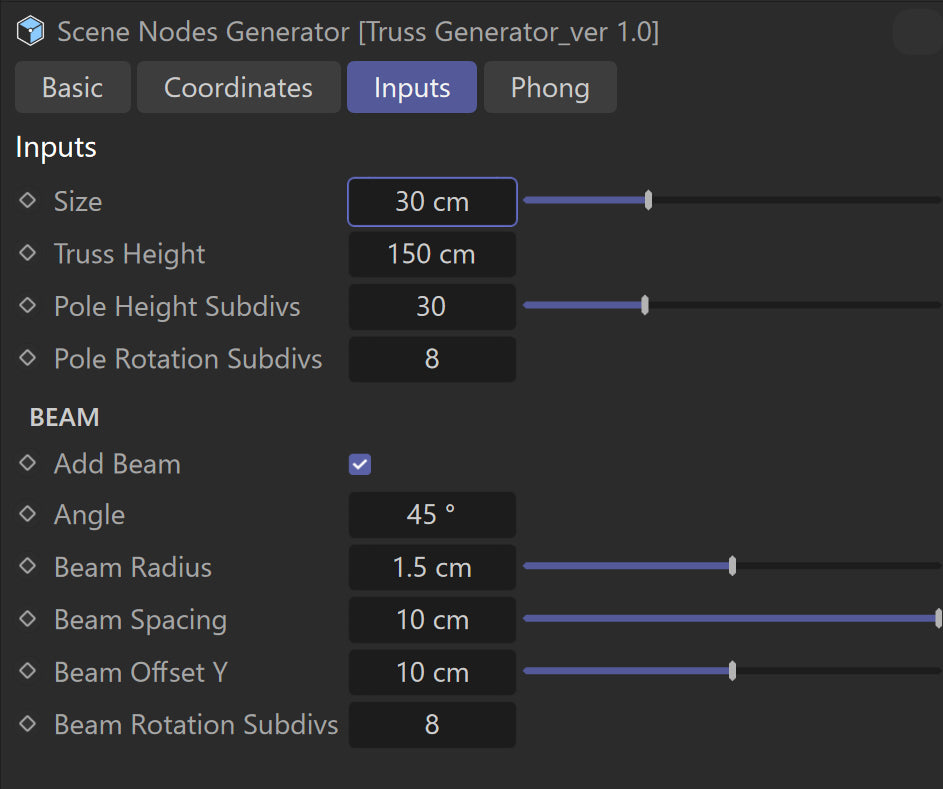Click the Angle value field
This screenshot has height=789, width=943.
[431, 515]
